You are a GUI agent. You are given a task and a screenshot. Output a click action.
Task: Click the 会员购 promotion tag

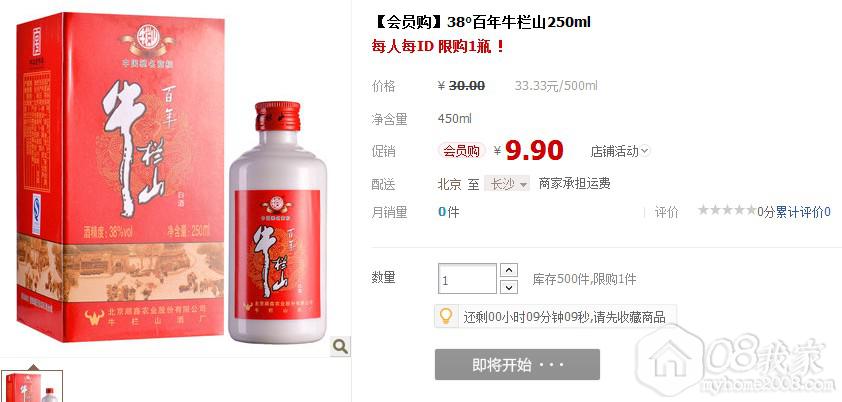tap(462, 151)
